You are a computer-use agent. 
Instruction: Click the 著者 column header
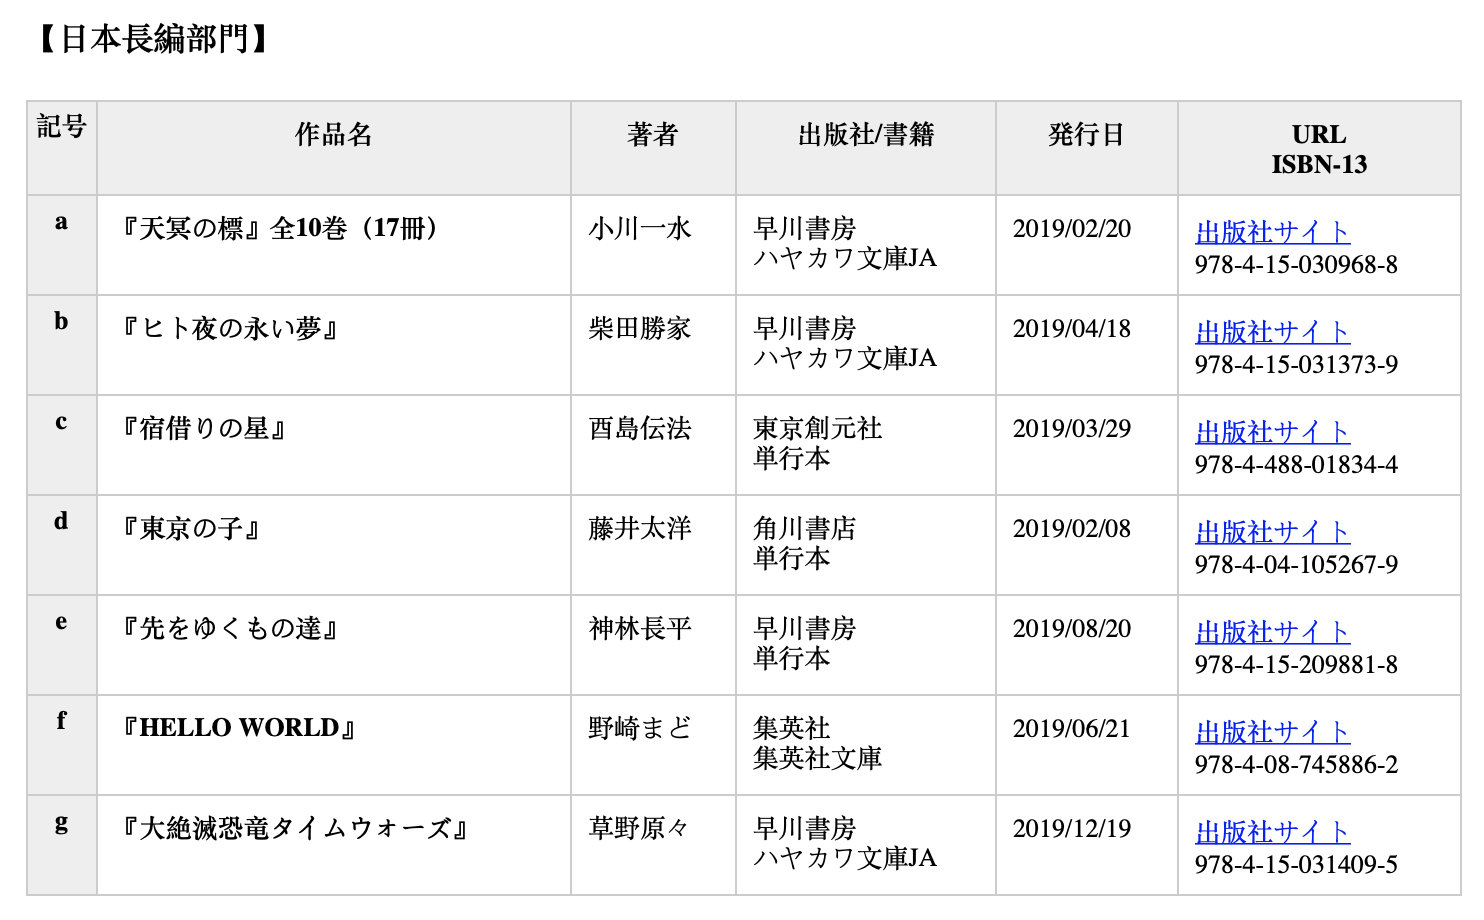click(653, 134)
